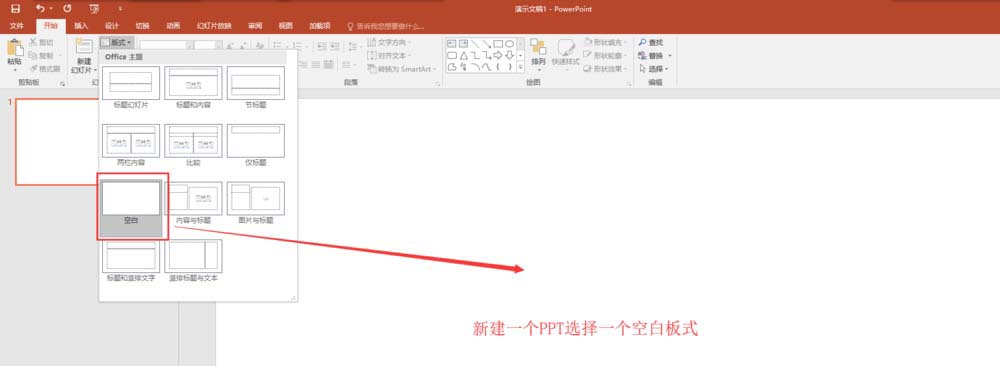This screenshot has width=1000, height=366.
Task: Select the 比较 (Comparison) layout
Action: click(x=193, y=145)
